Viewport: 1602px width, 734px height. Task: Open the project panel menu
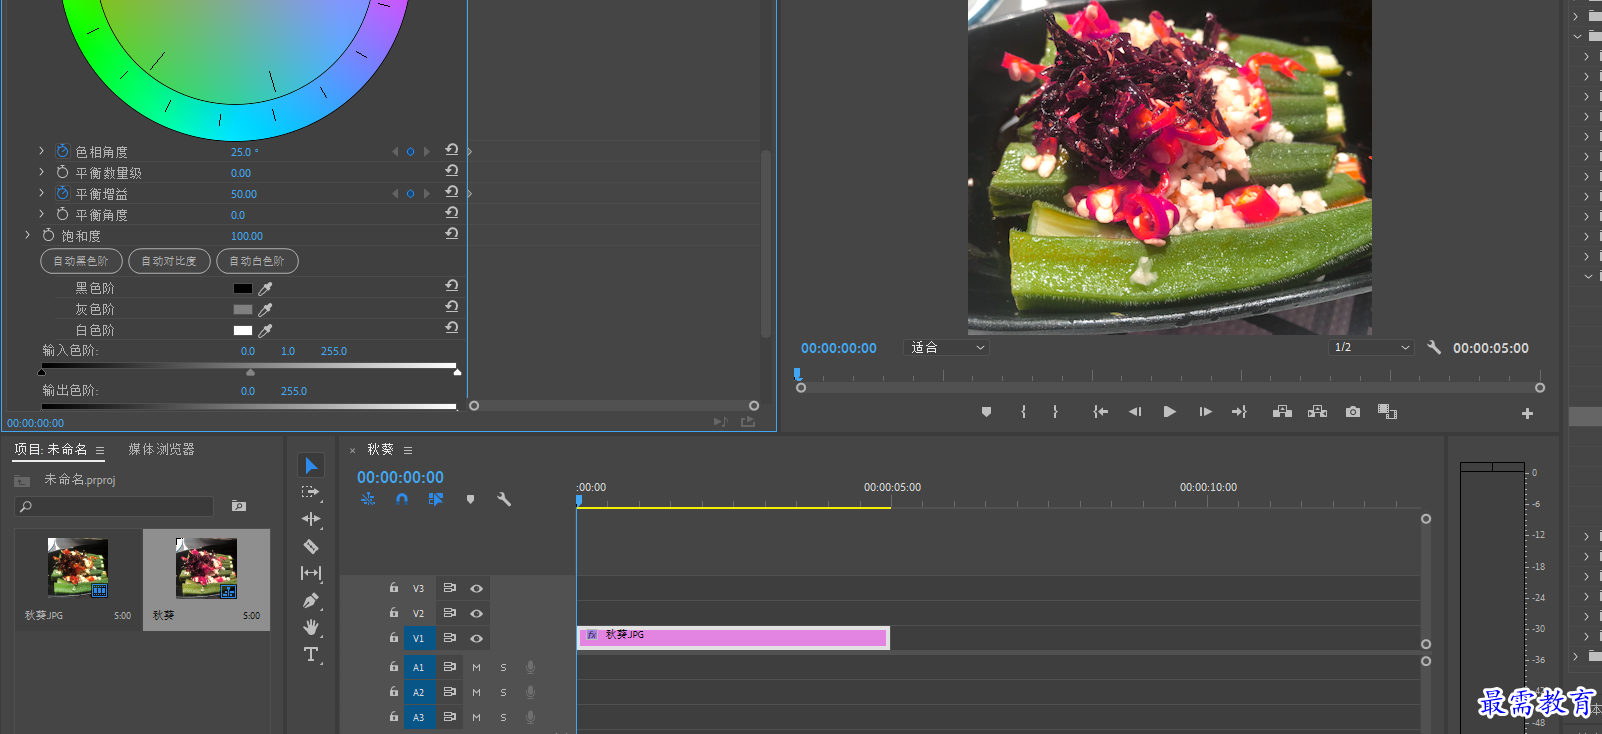tap(100, 451)
